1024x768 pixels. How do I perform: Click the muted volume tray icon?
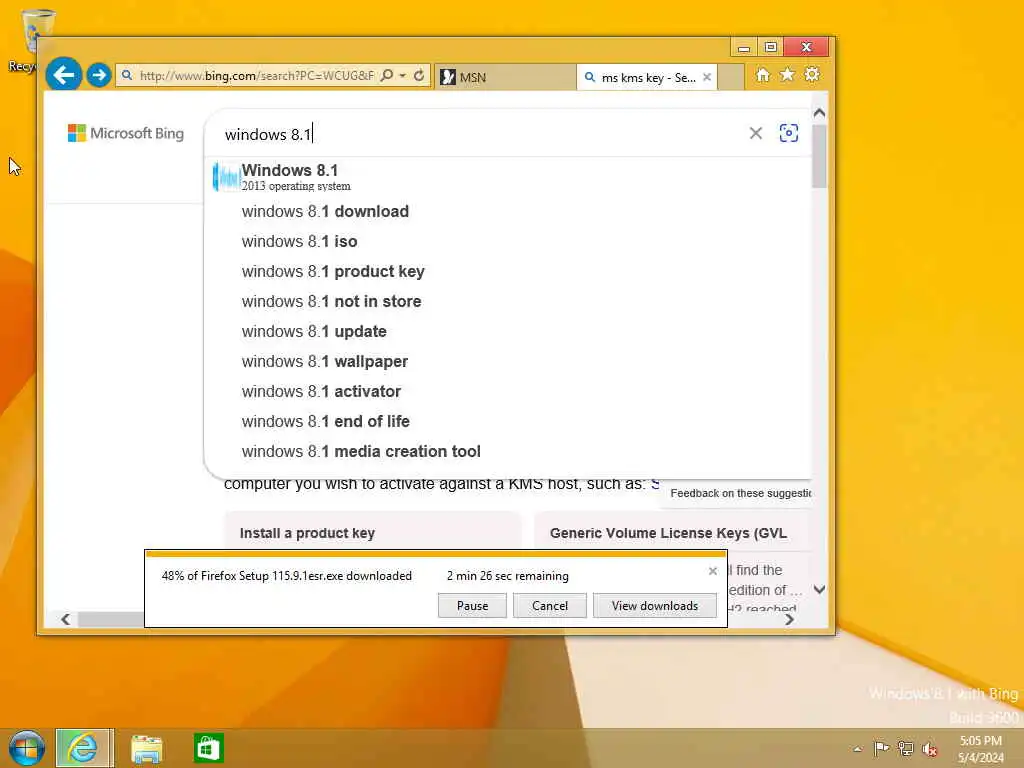tap(929, 749)
